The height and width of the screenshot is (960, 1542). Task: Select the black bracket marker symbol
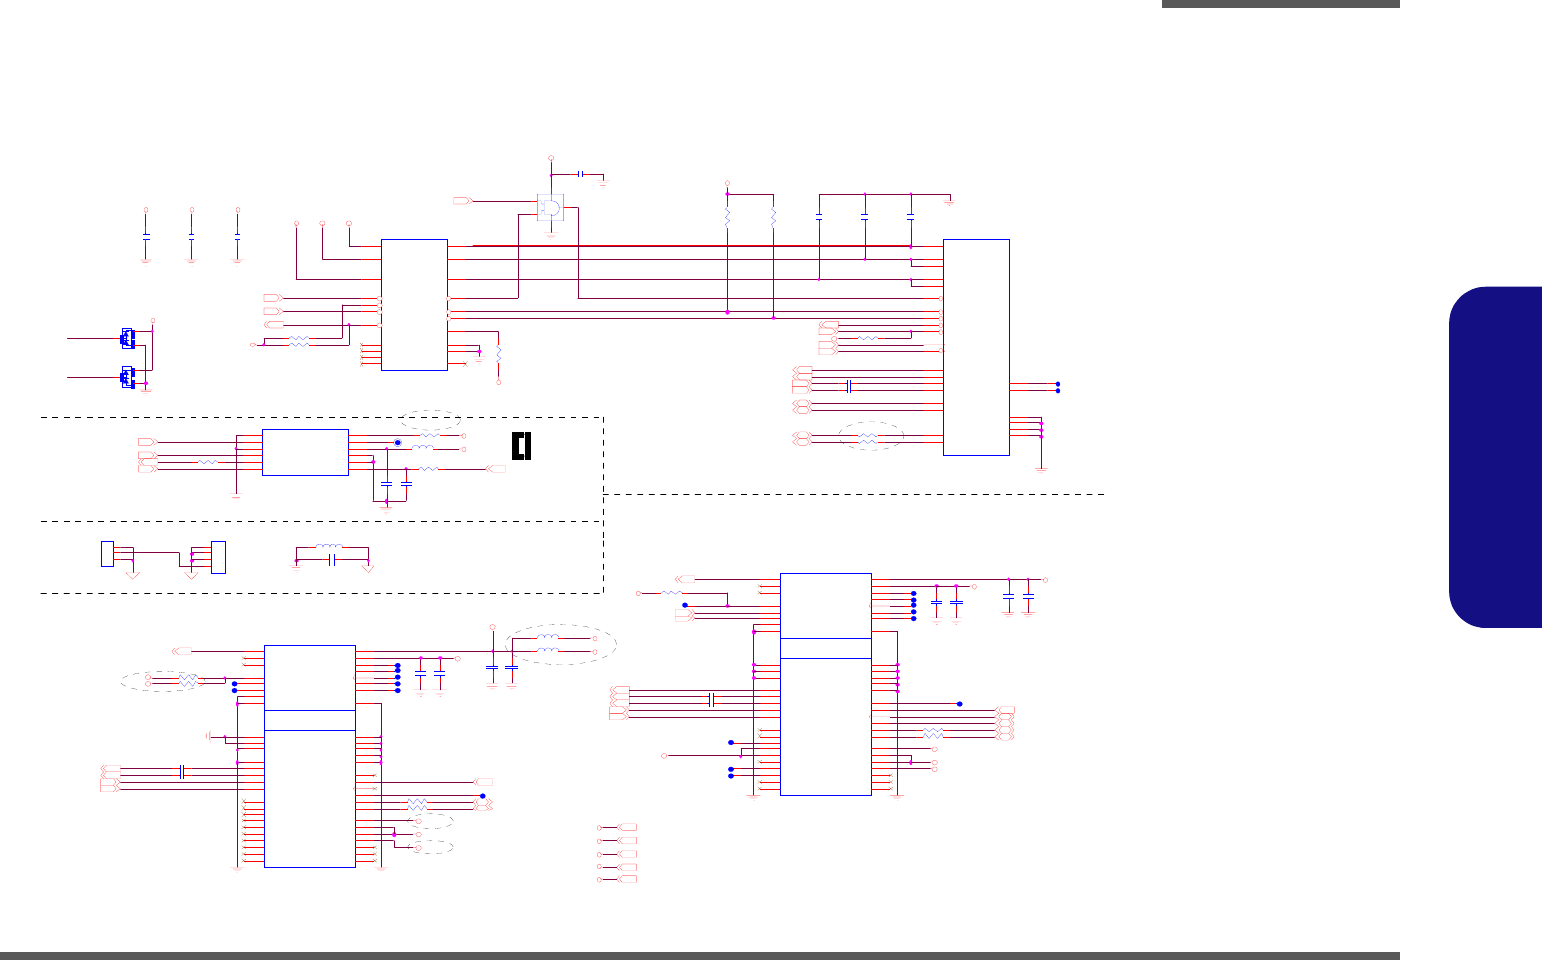(521, 446)
